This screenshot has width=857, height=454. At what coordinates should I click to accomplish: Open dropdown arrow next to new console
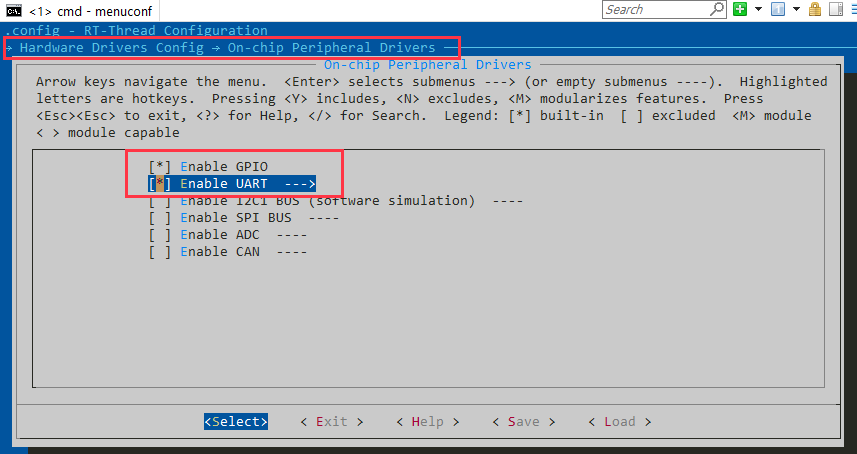[758, 9]
